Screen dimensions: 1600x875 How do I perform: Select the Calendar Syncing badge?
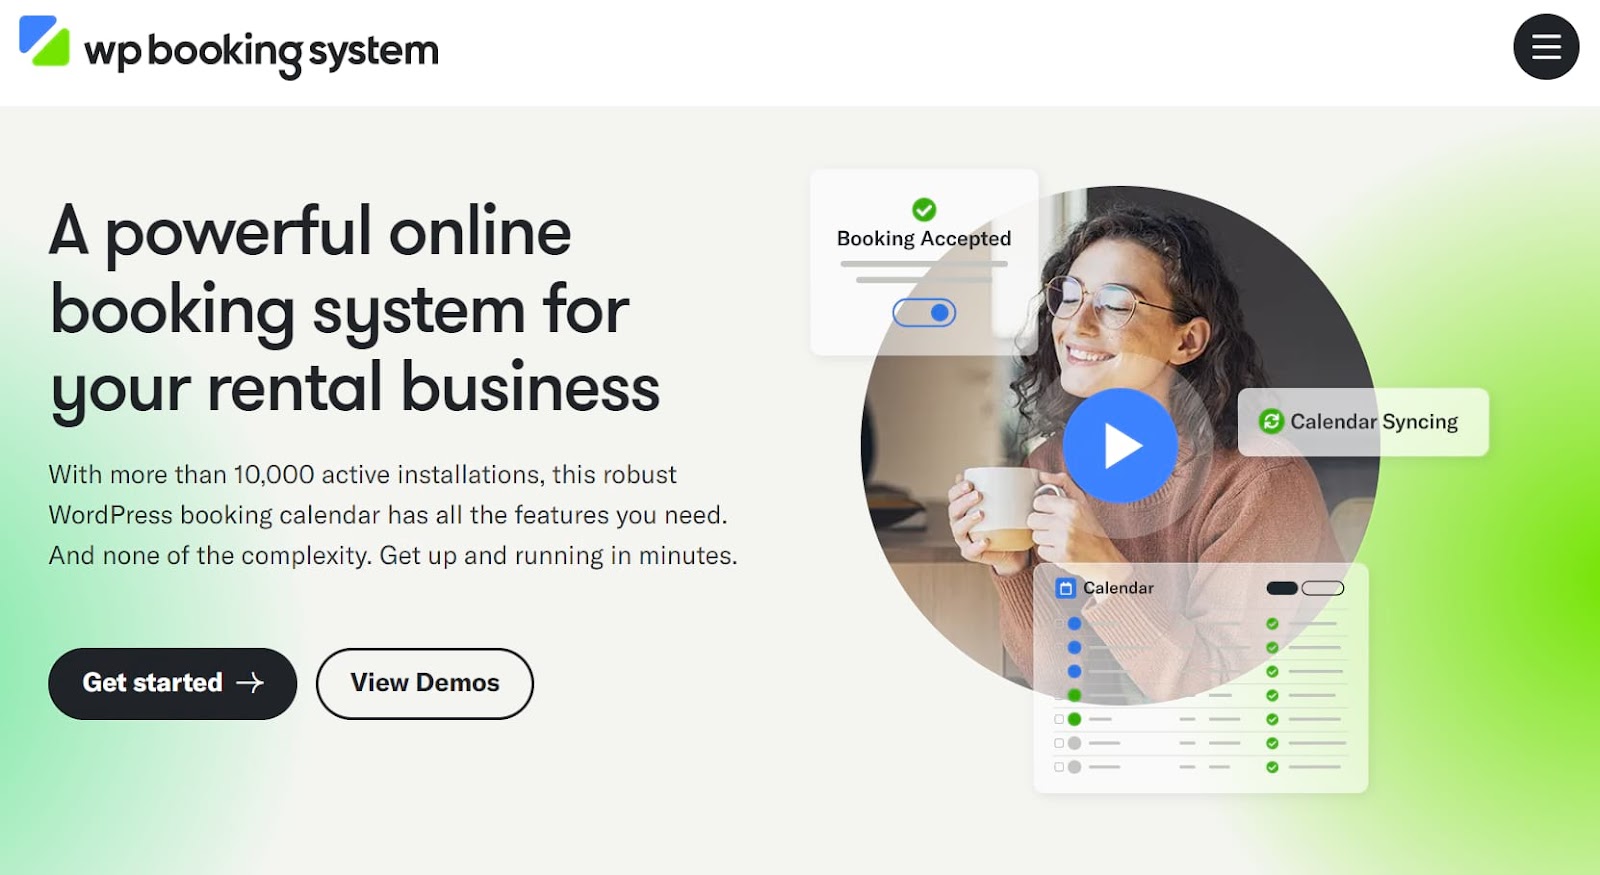(x=1363, y=422)
